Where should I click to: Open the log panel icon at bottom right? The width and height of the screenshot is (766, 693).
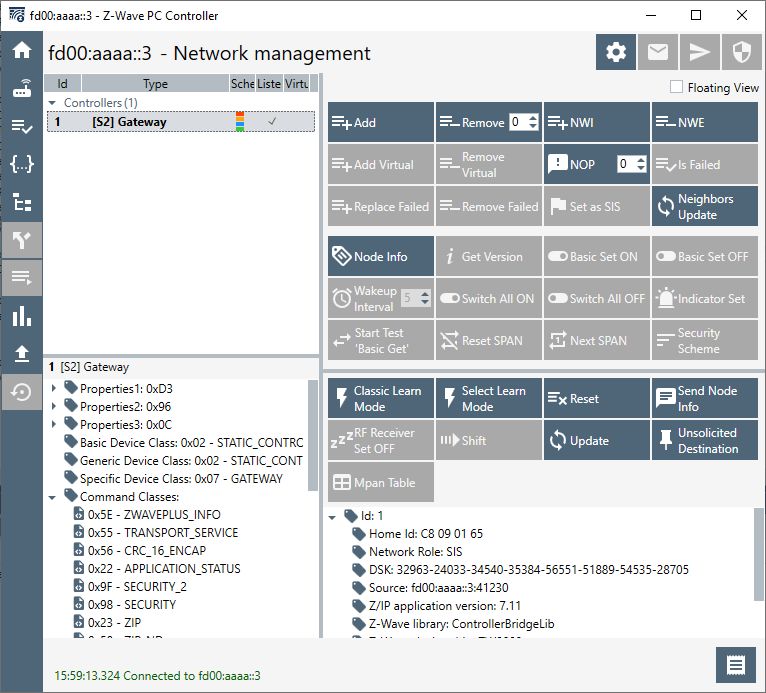click(x=736, y=665)
